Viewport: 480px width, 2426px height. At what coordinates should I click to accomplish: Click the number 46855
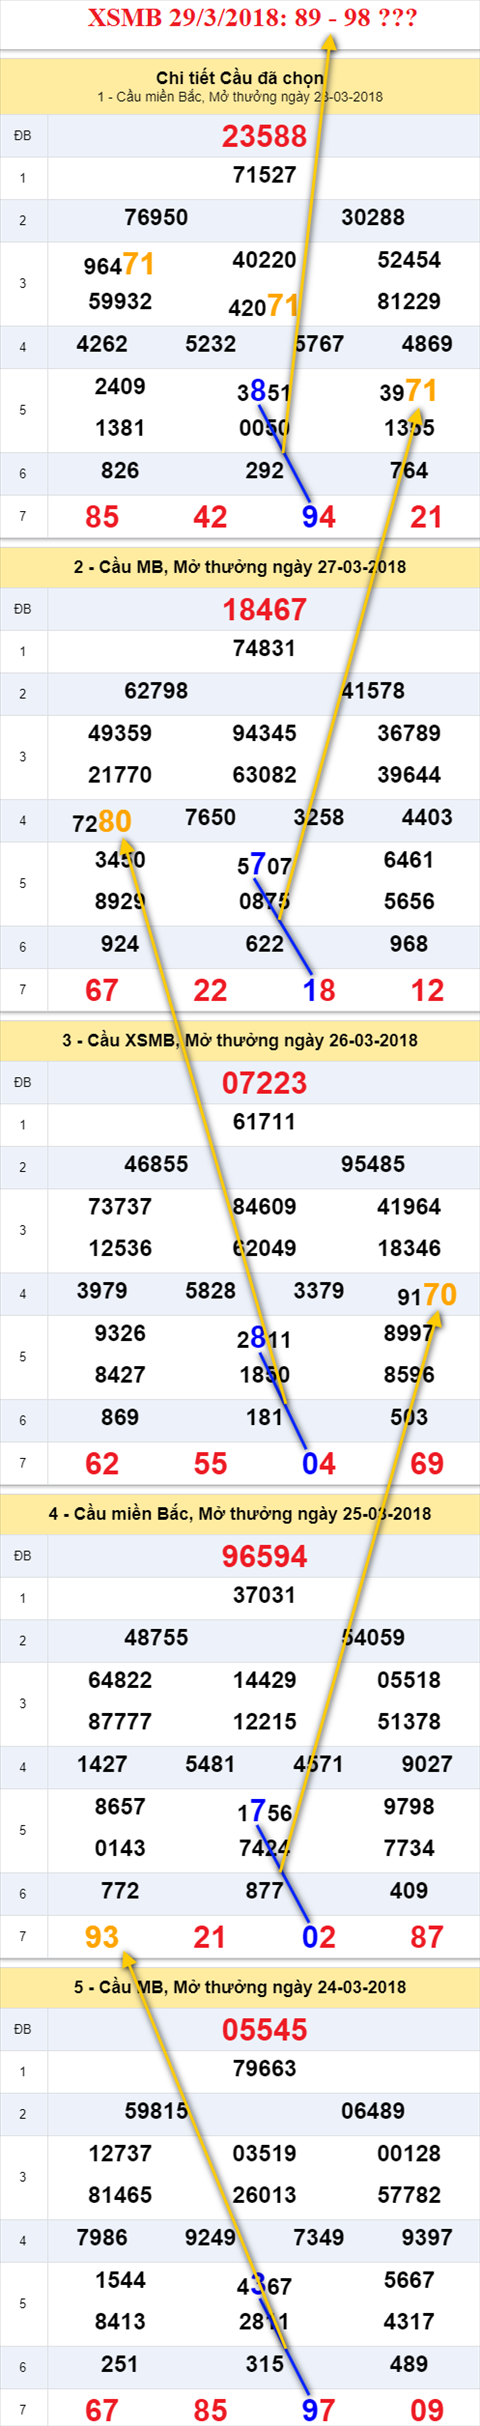pos(156,1164)
